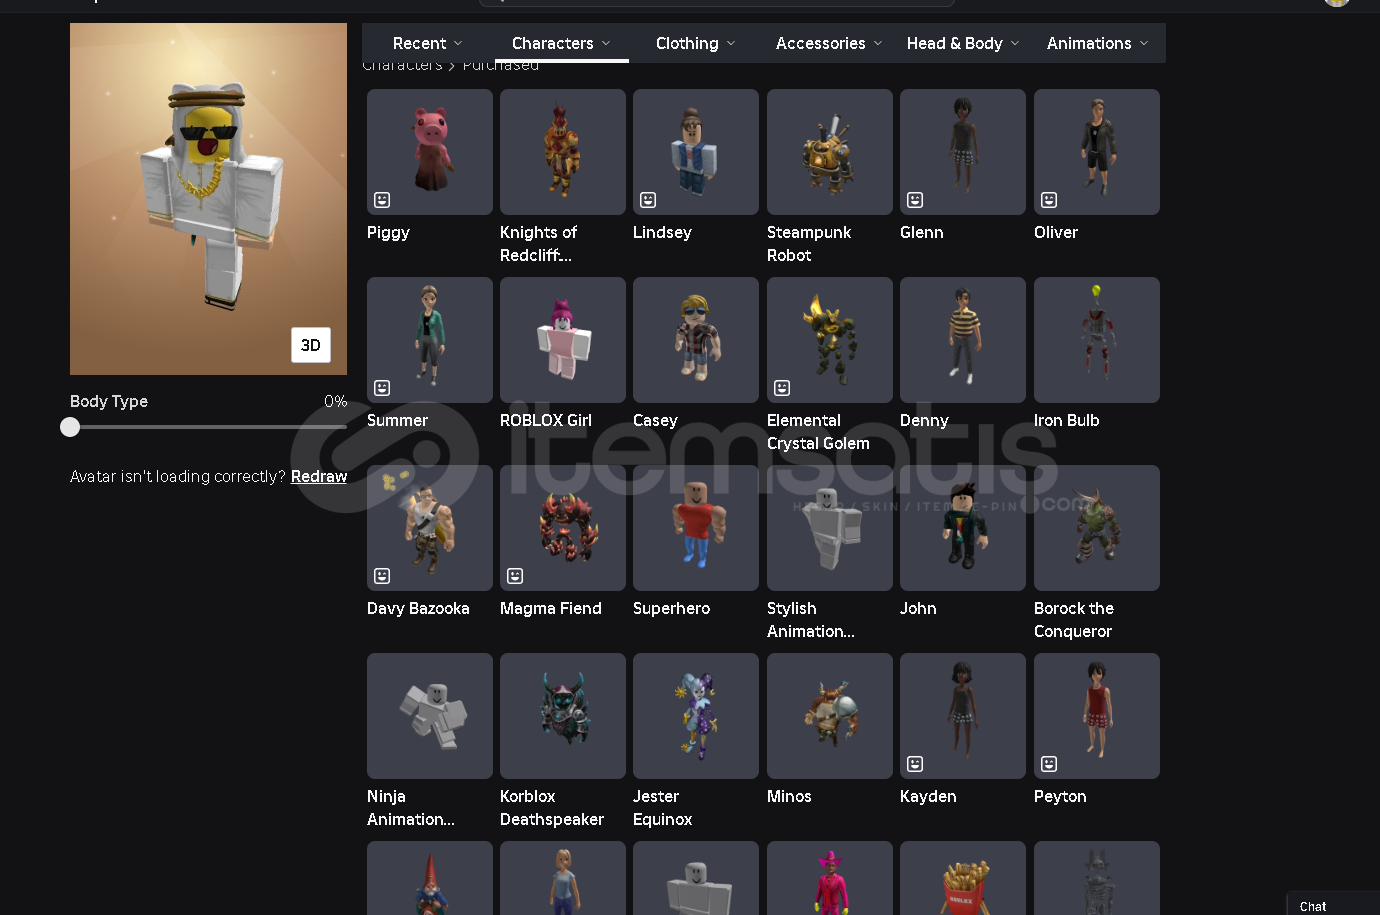Click the face badge on Lindsey card
This screenshot has height=915, width=1380.
(648, 200)
